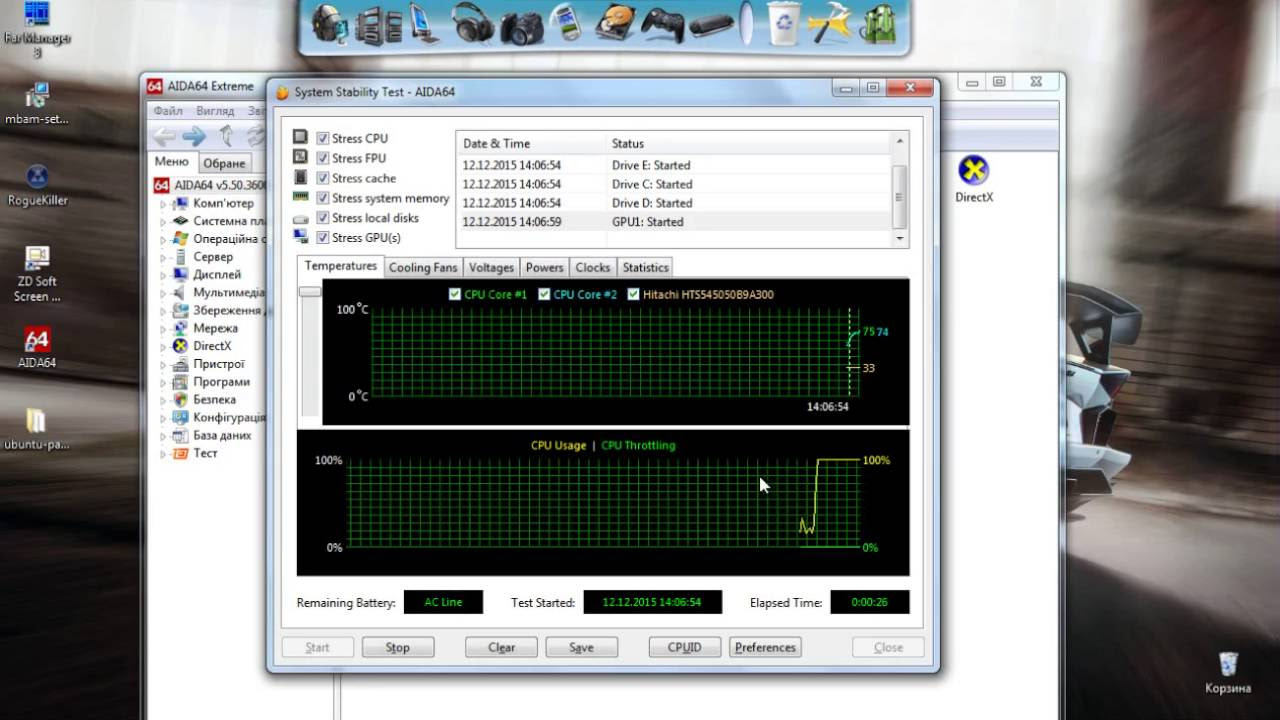
Task: Click the backpack icon in the top dock
Action: 330,25
